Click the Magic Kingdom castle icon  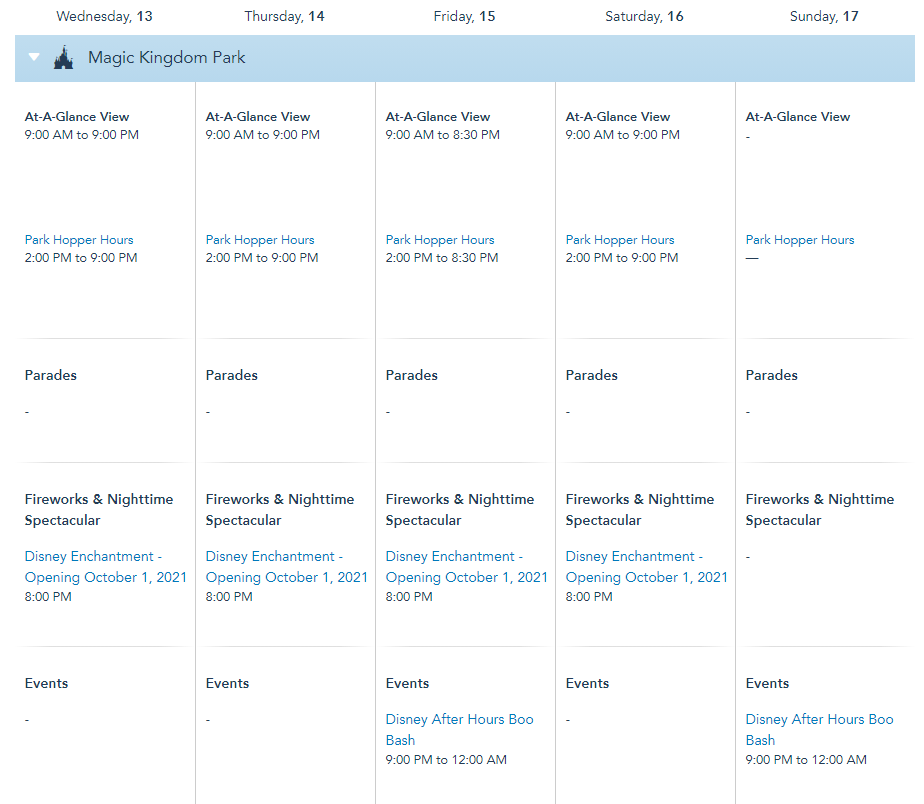tap(64, 58)
